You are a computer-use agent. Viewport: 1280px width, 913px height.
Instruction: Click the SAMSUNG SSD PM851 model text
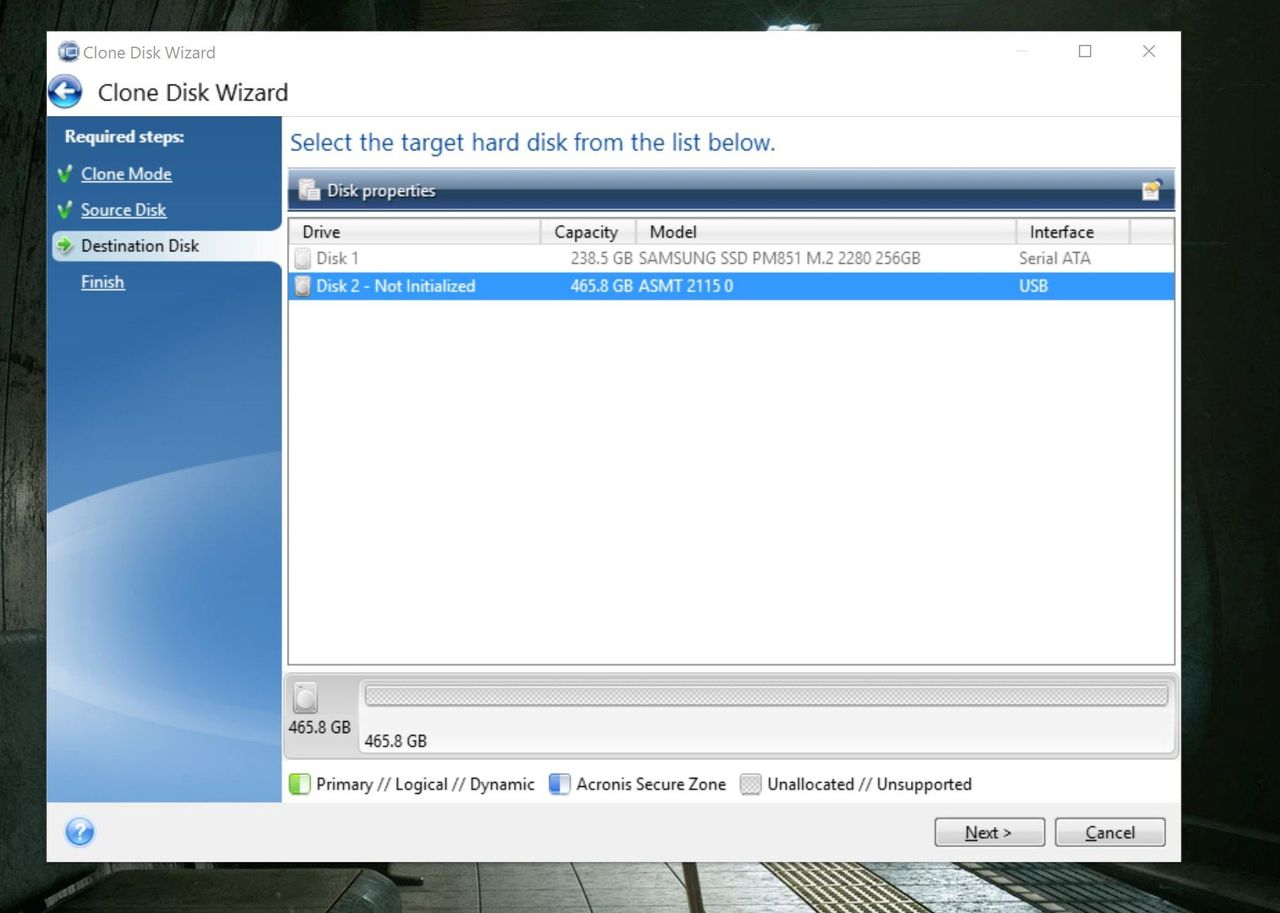click(x=779, y=258)
